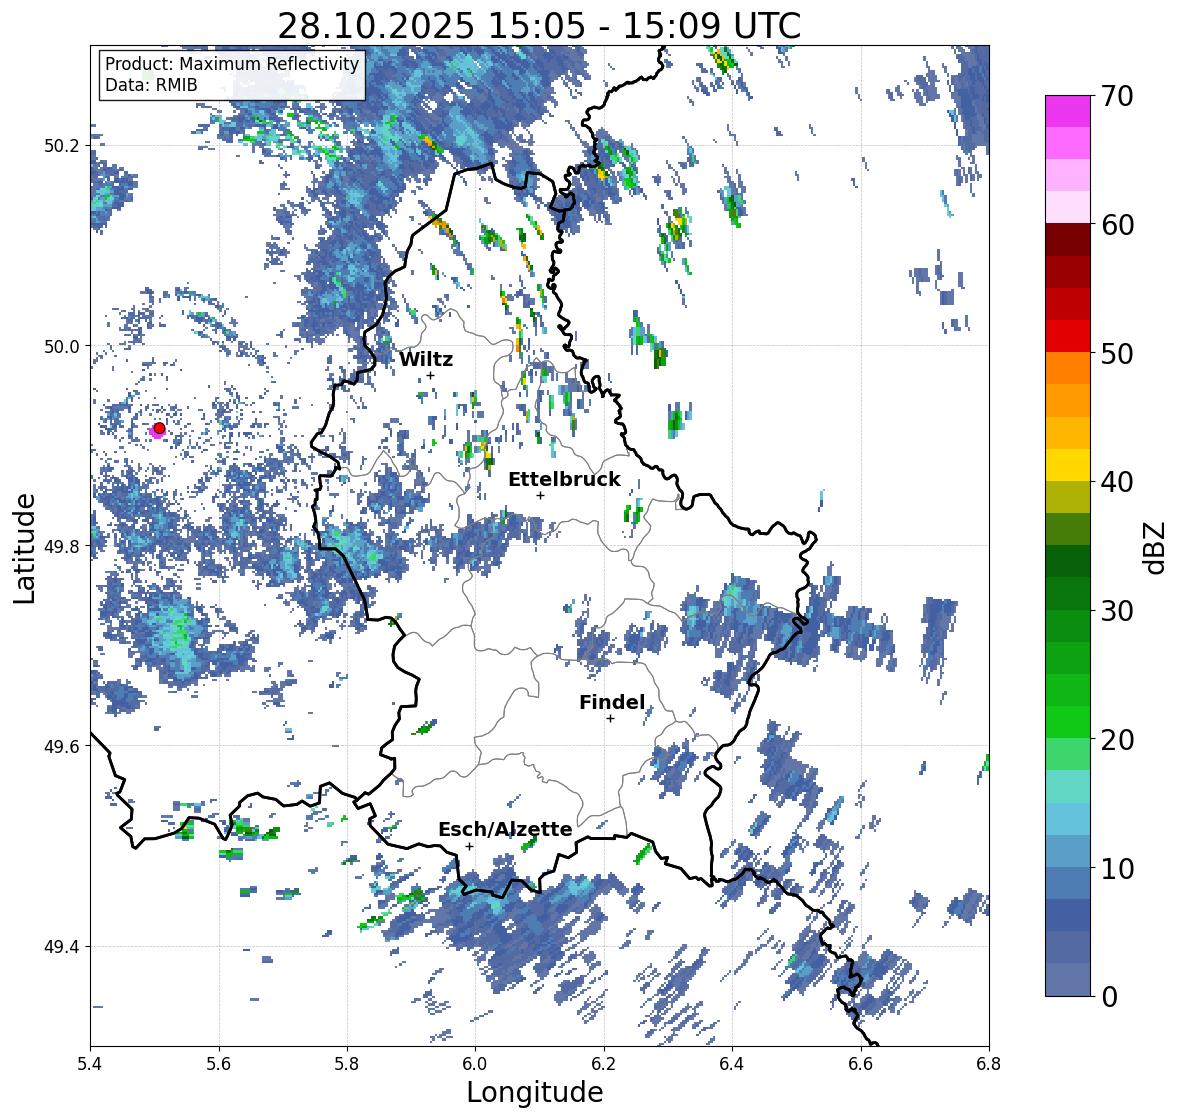Click the plus marker below Wiltz
The width and height of the screenshot is (1179, 1117).
[430, 376]
